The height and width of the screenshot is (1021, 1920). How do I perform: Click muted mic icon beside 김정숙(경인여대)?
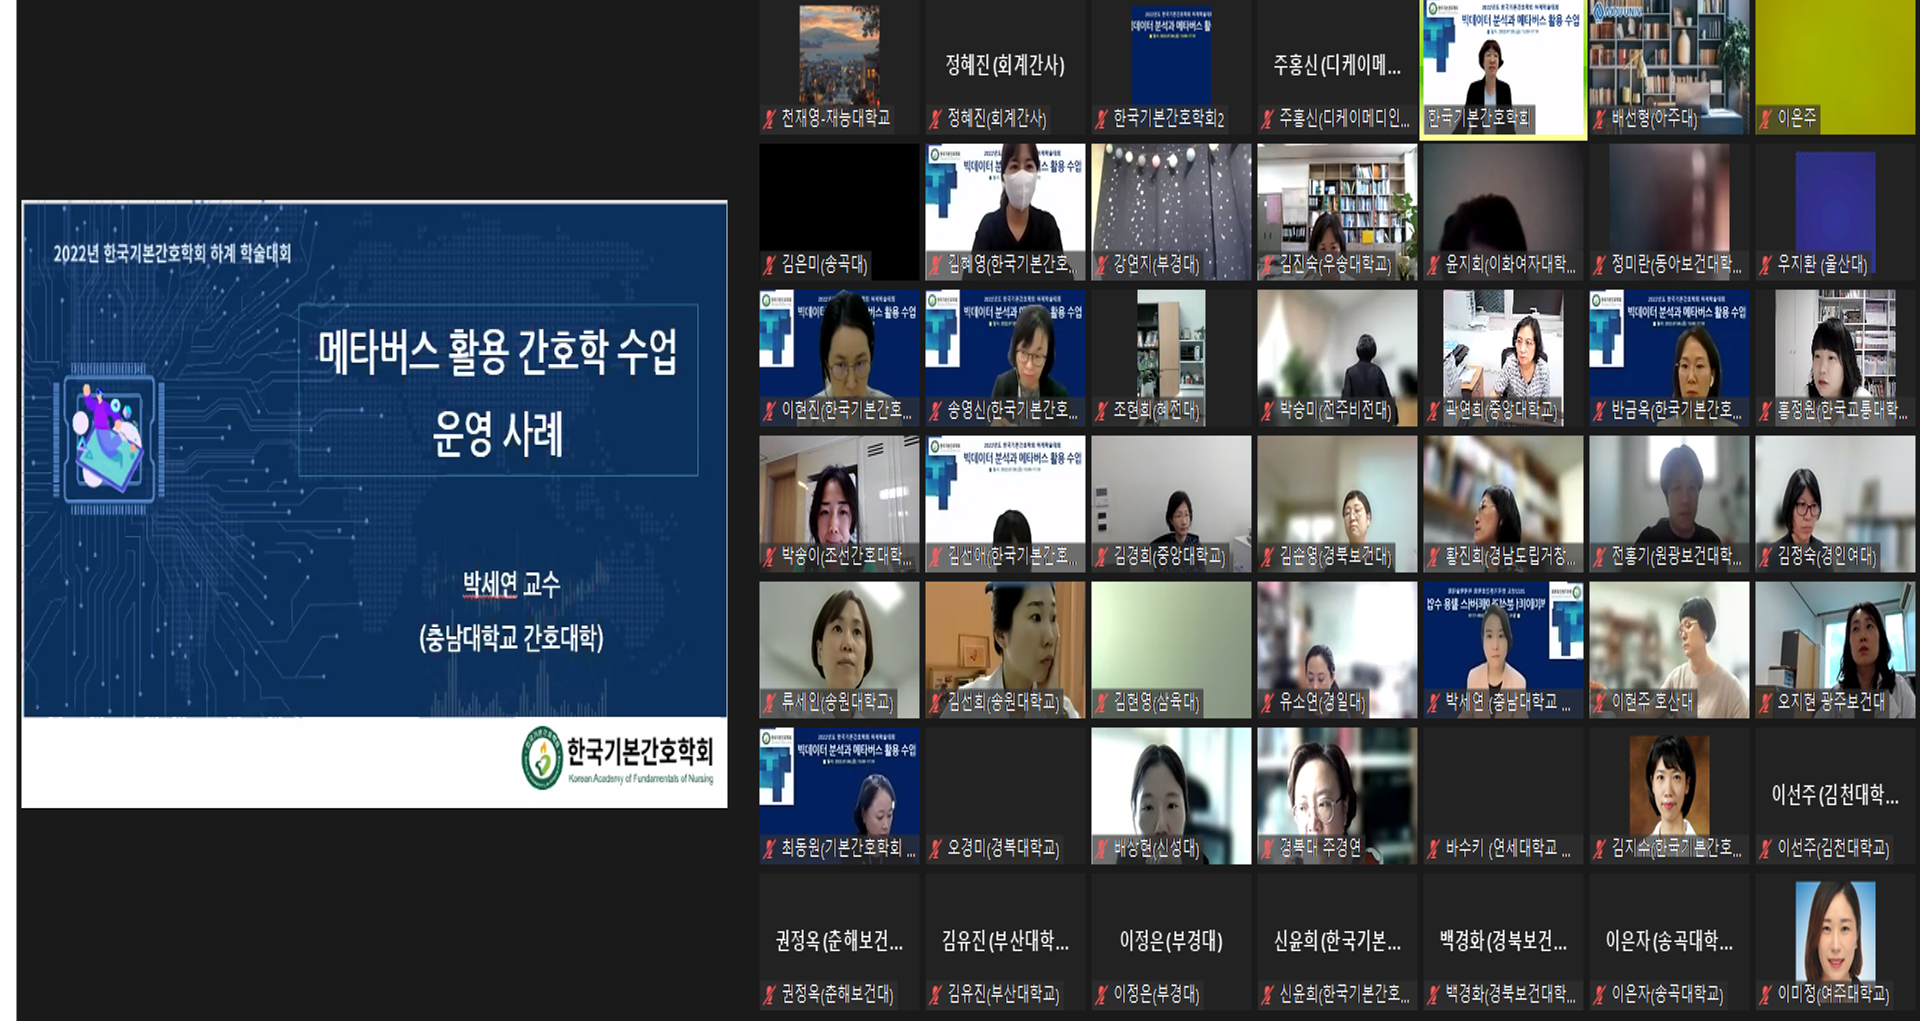(1765, 557)
